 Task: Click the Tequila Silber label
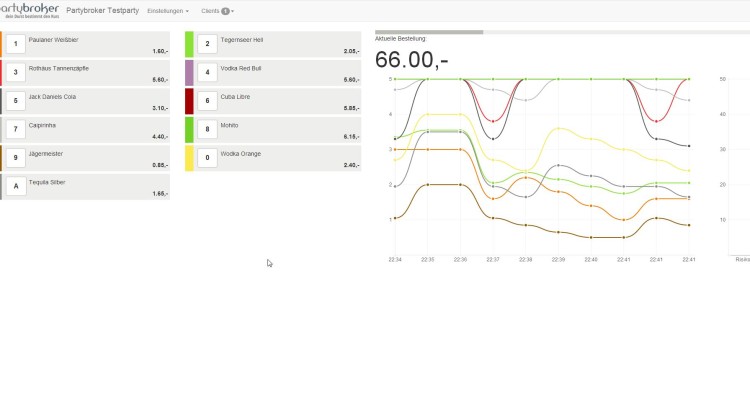(x=47, y=182)
